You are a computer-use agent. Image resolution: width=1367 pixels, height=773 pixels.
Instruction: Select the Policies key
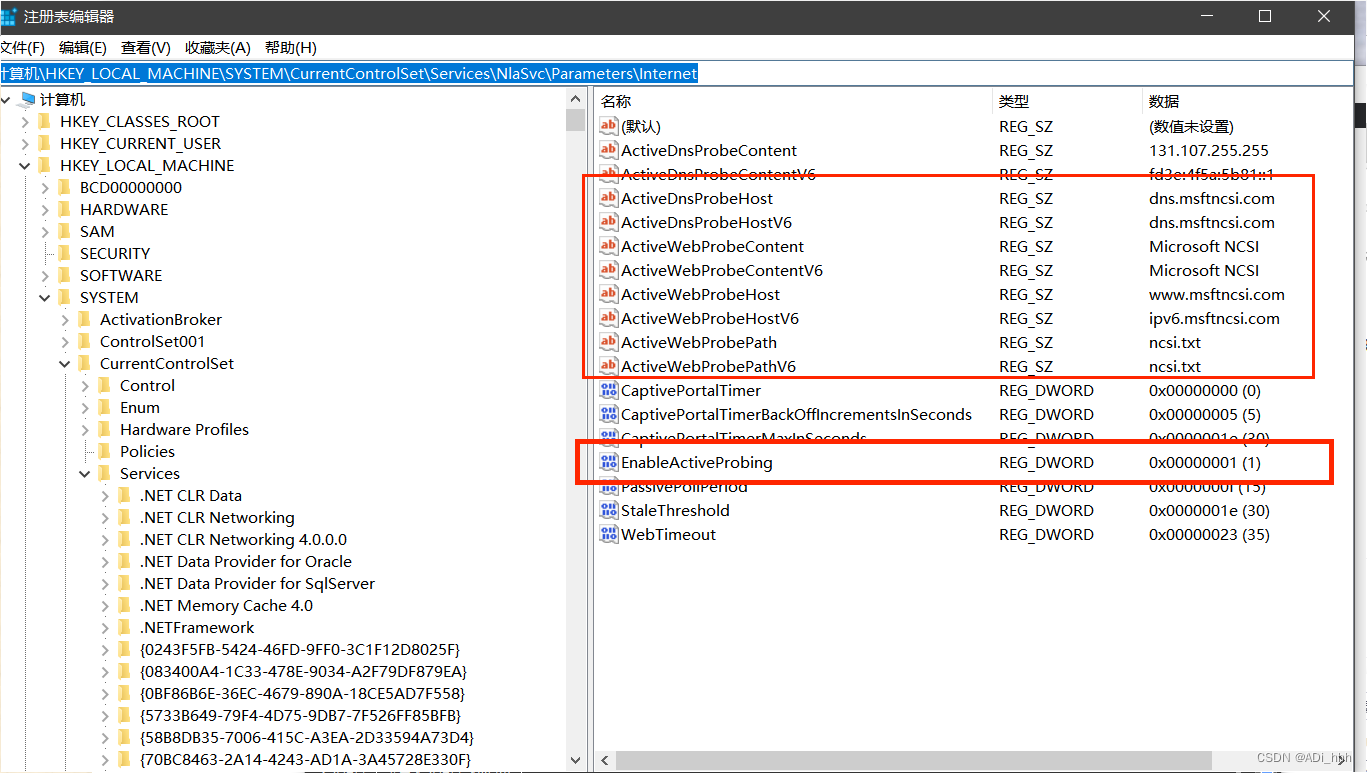click(x=147, y=451)
